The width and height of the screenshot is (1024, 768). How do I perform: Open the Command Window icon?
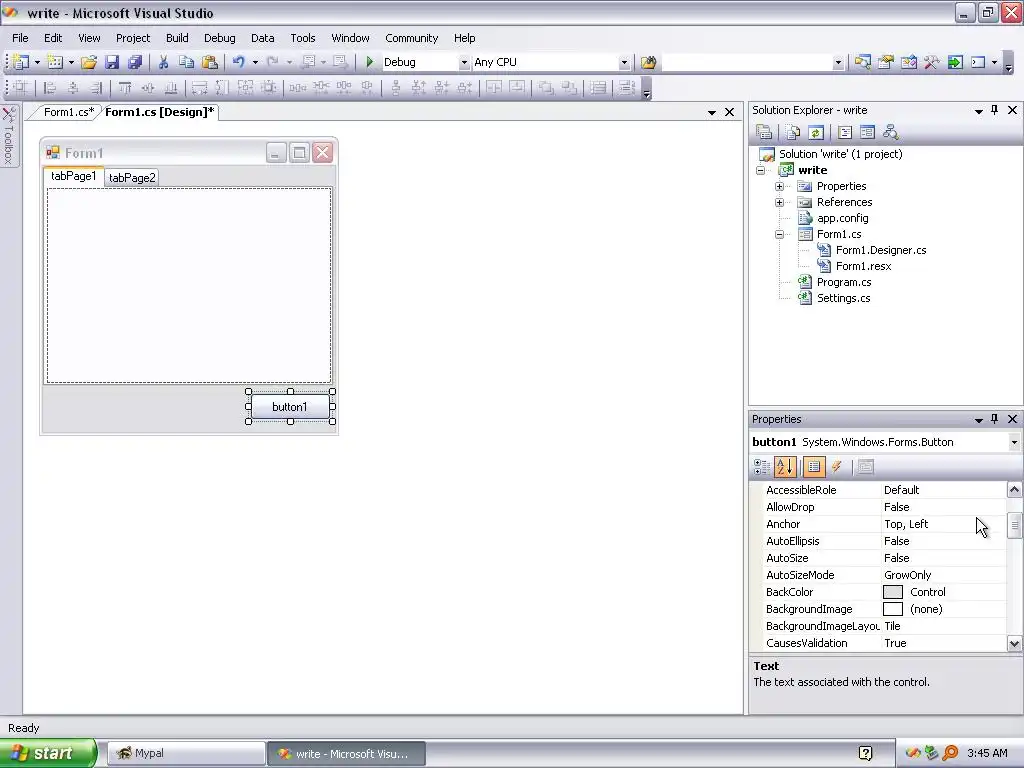tap(978, 62)
